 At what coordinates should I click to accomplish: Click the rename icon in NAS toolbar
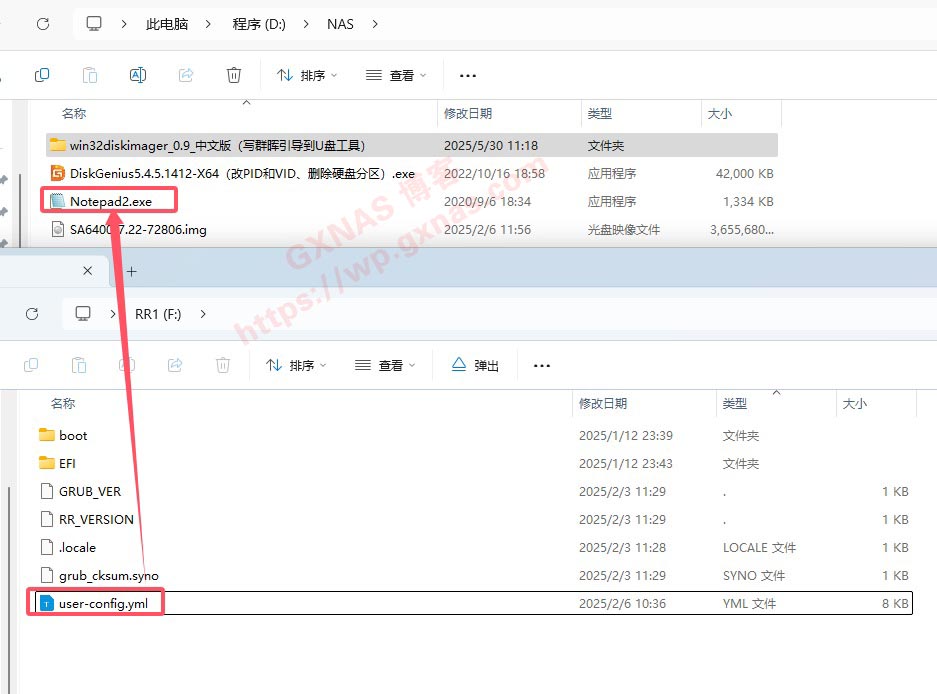[x=138, y=75]
